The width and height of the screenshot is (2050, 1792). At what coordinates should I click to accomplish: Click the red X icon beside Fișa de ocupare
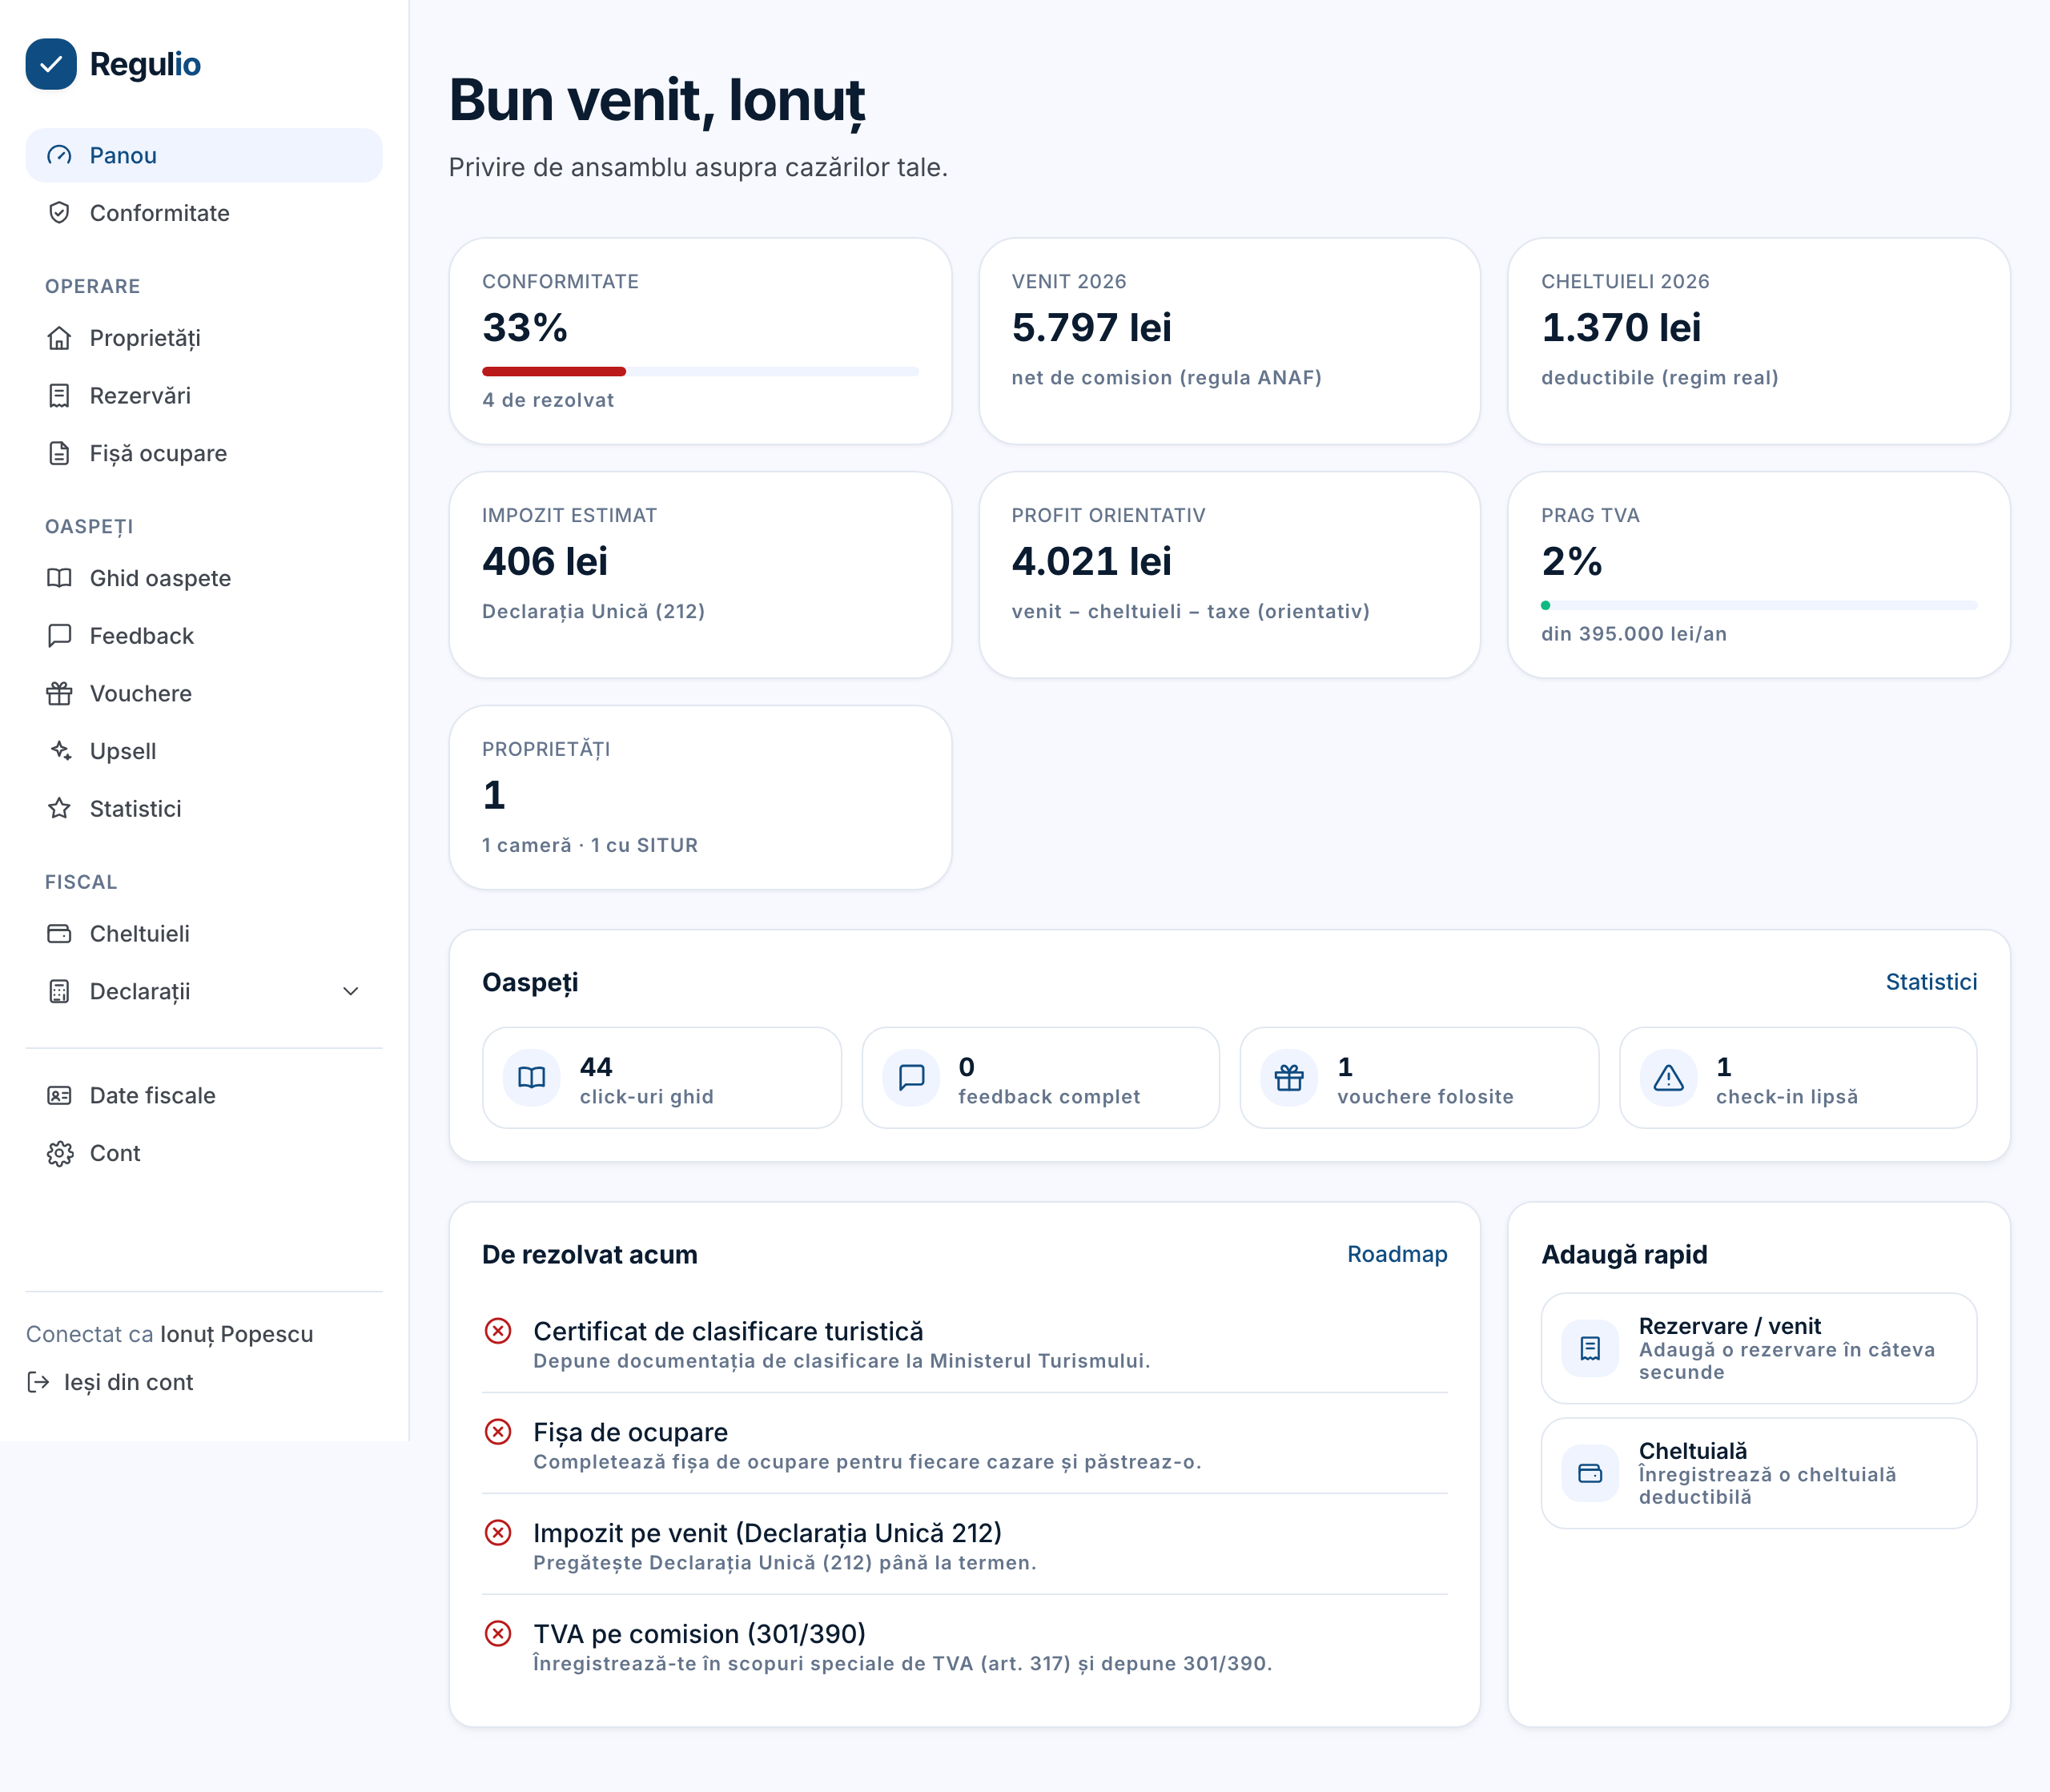[498, 1432]
